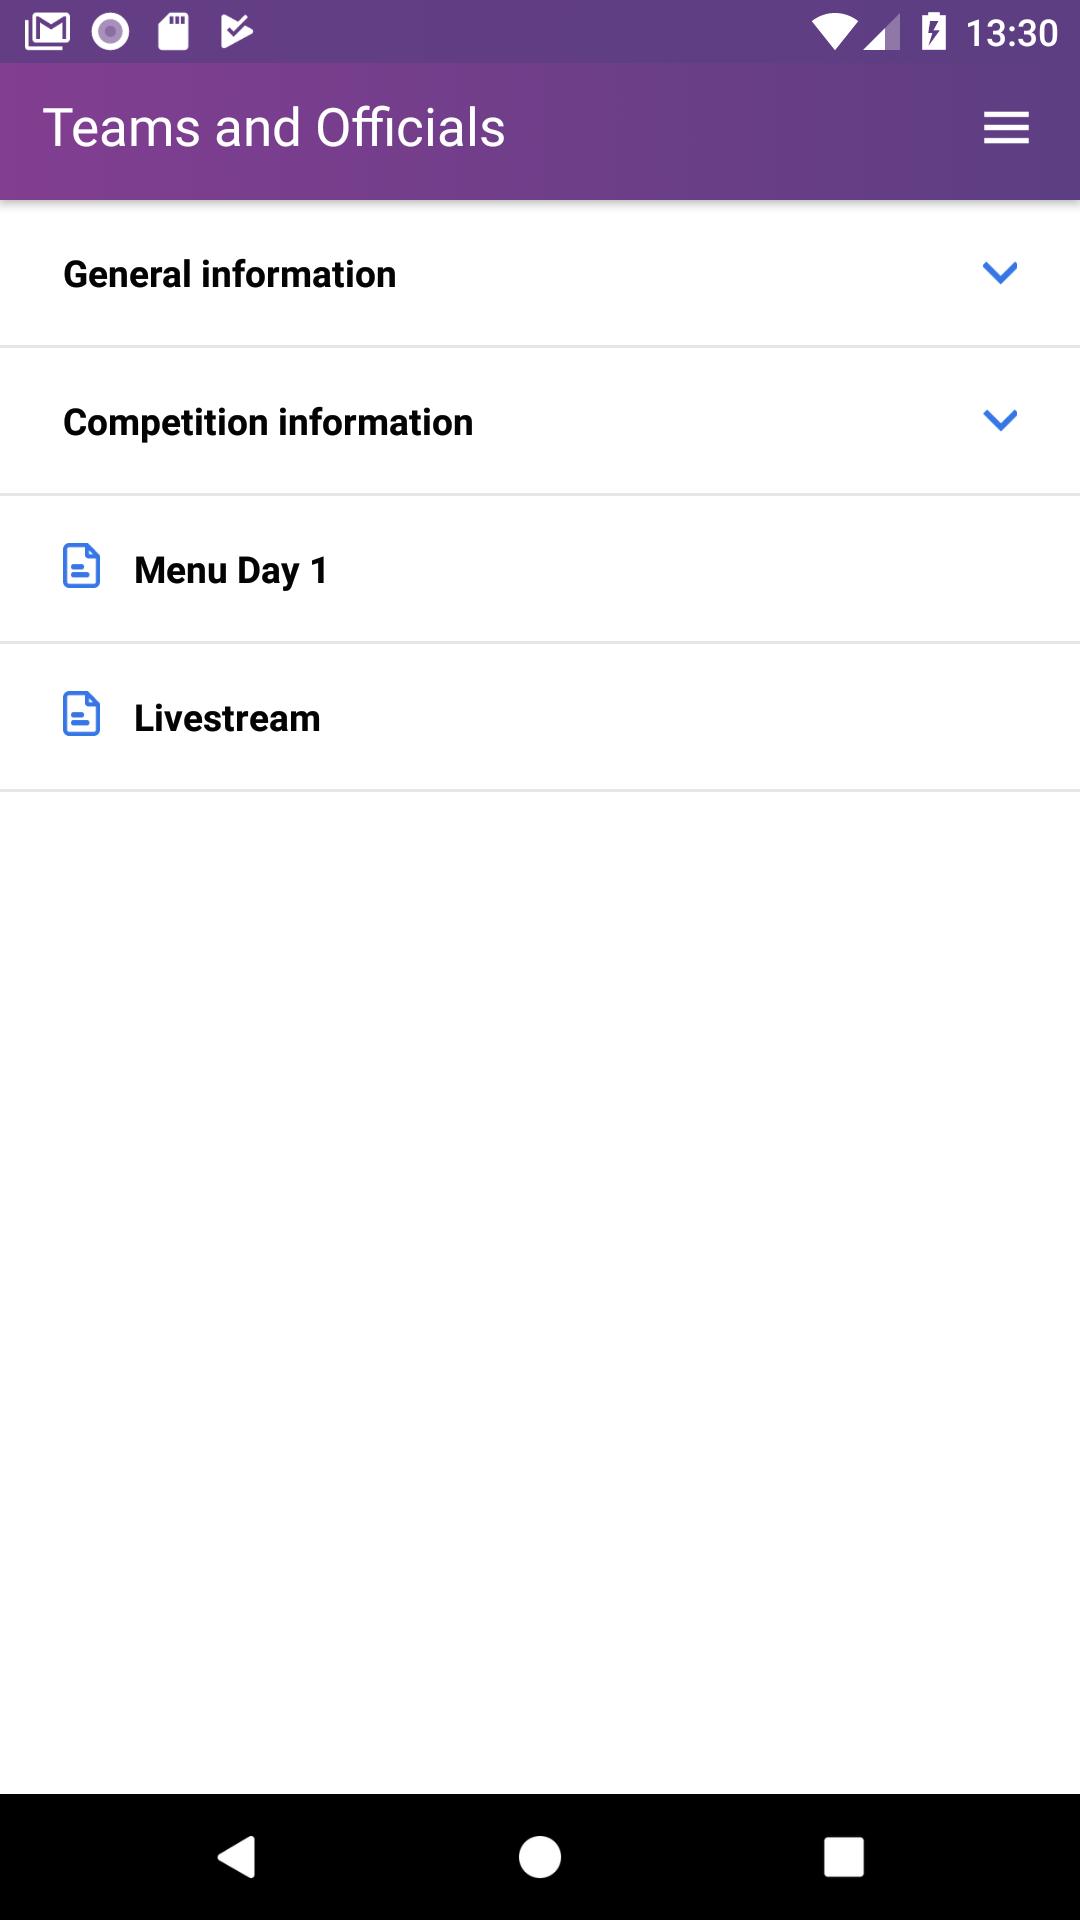The image size is (1080, 1920).
Task: Tap the cellular signal strength icon
Action: pos(882,32)
